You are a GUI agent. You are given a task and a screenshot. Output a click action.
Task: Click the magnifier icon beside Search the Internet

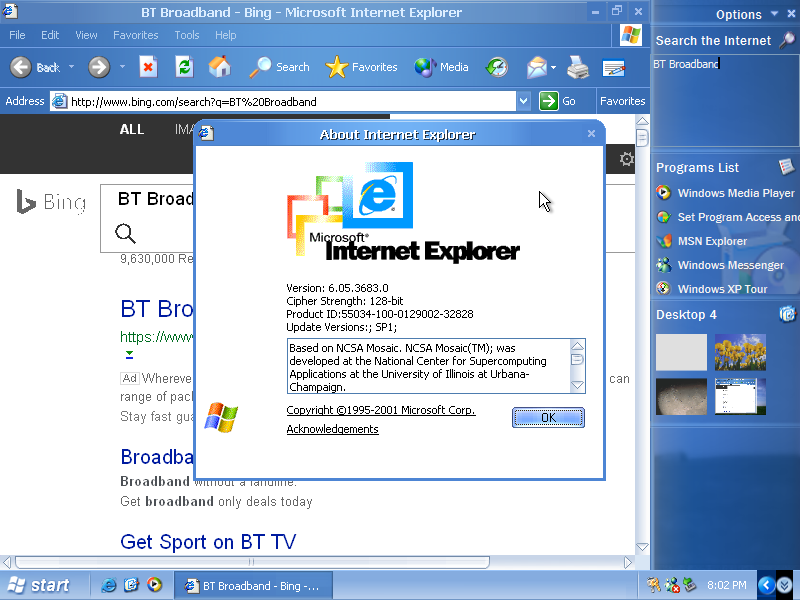[787, 40]
